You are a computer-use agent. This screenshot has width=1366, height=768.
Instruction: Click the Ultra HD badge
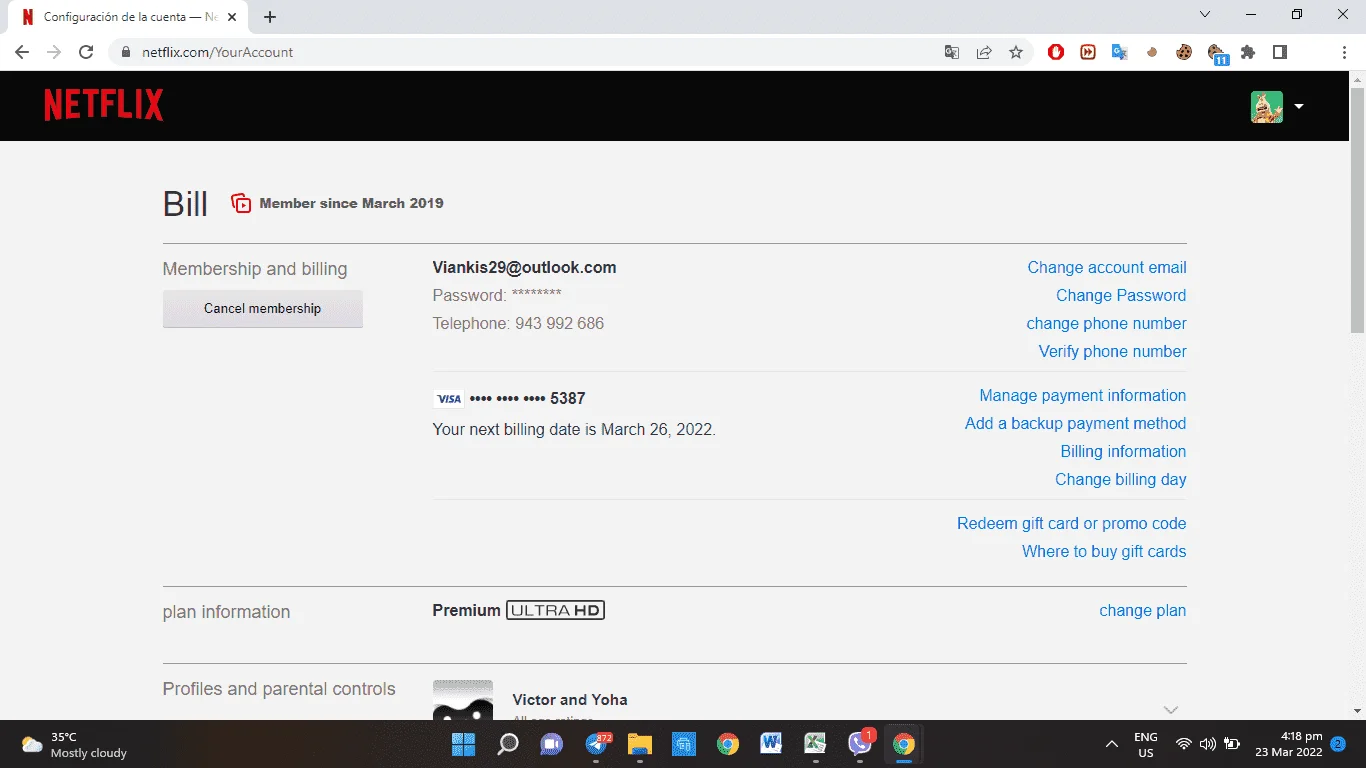click(555, 610)
